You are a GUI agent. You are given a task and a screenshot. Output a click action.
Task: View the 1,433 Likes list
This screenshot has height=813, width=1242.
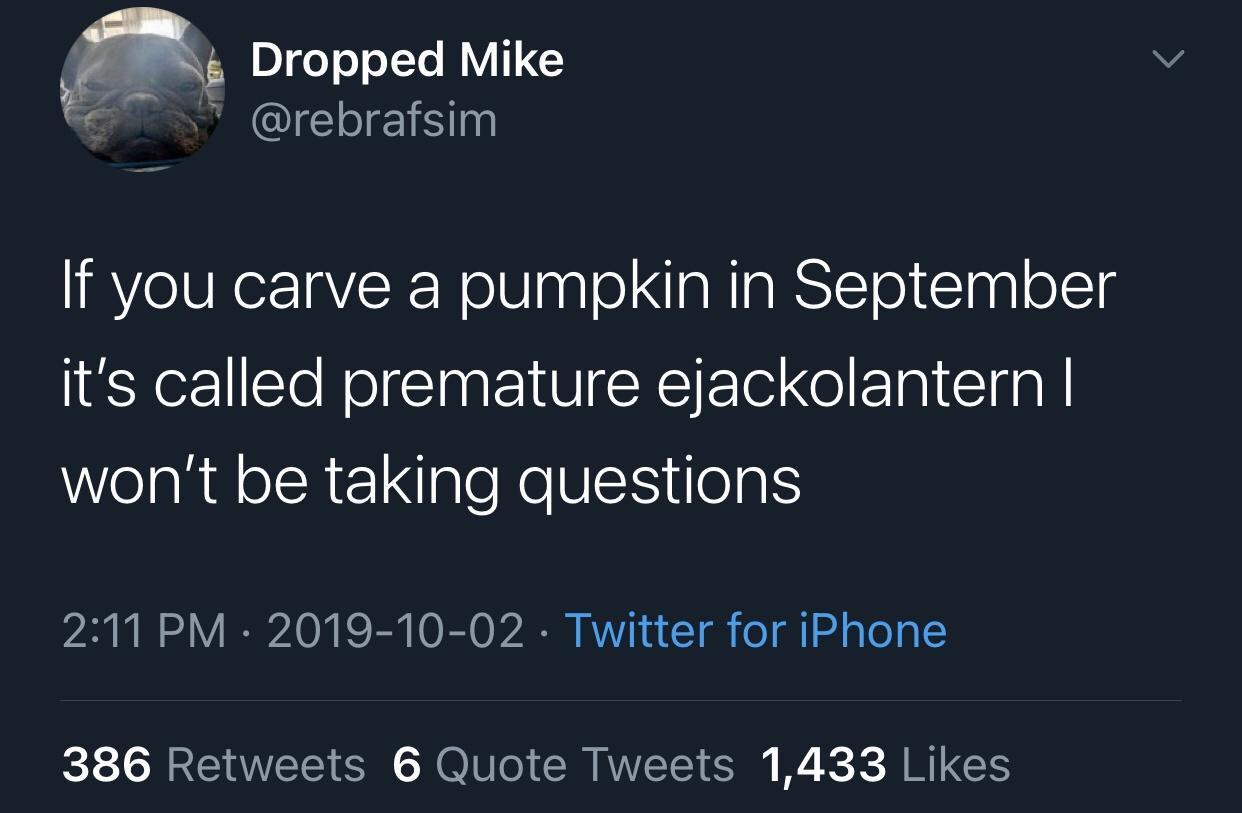(886, 765)
